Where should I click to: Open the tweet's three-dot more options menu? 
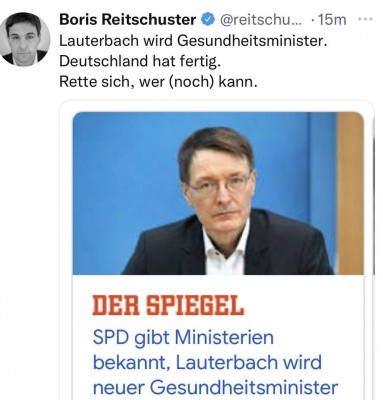(365, 20)
